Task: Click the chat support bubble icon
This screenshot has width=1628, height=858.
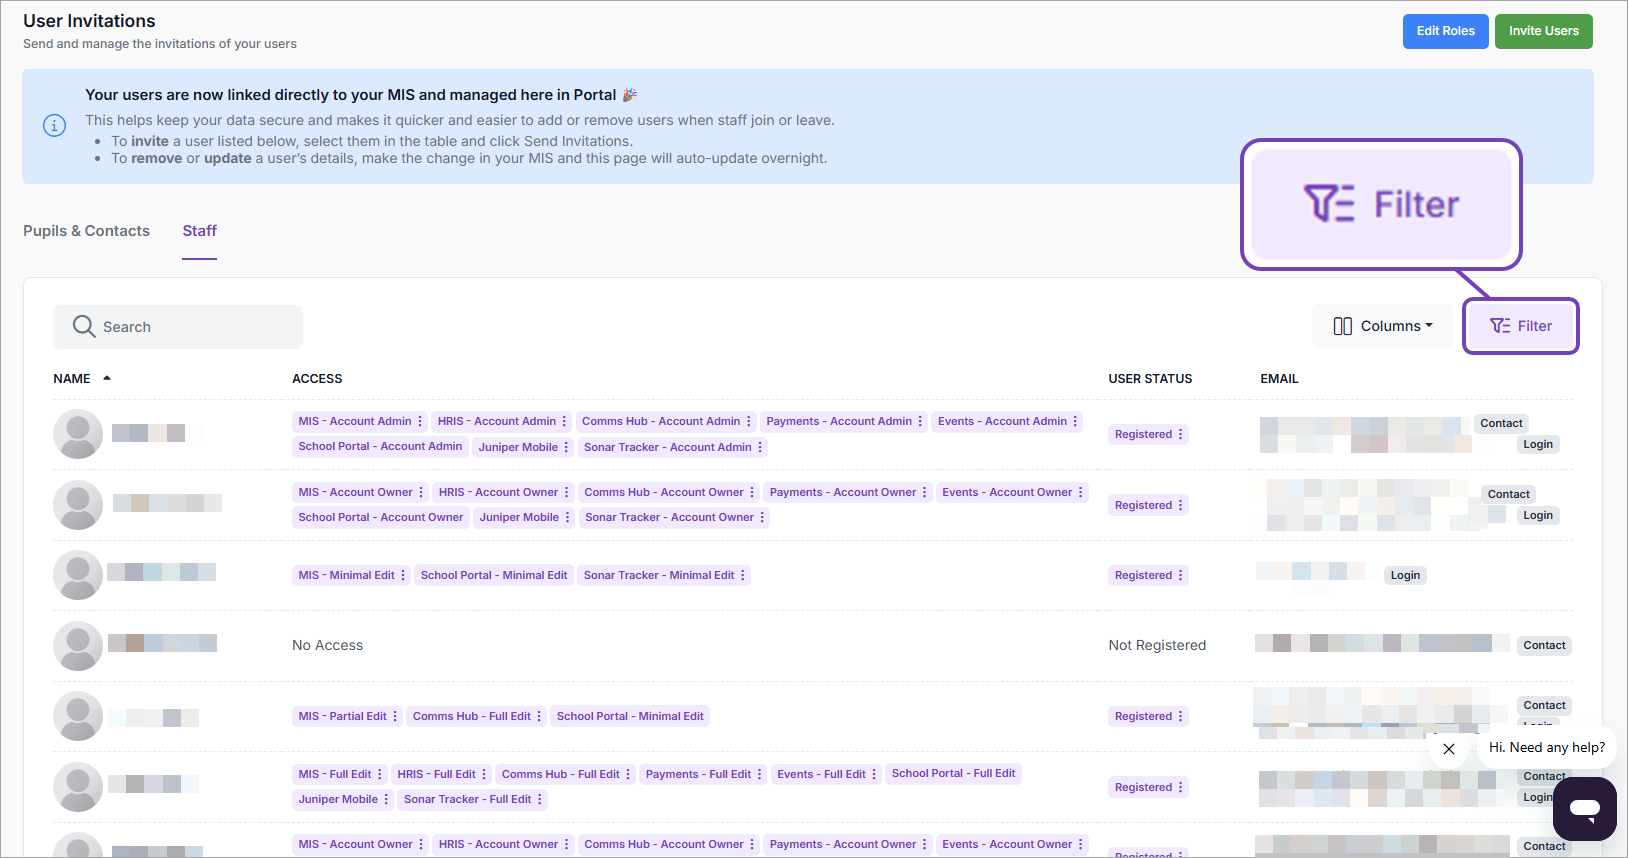Action: click(1584, 808)
